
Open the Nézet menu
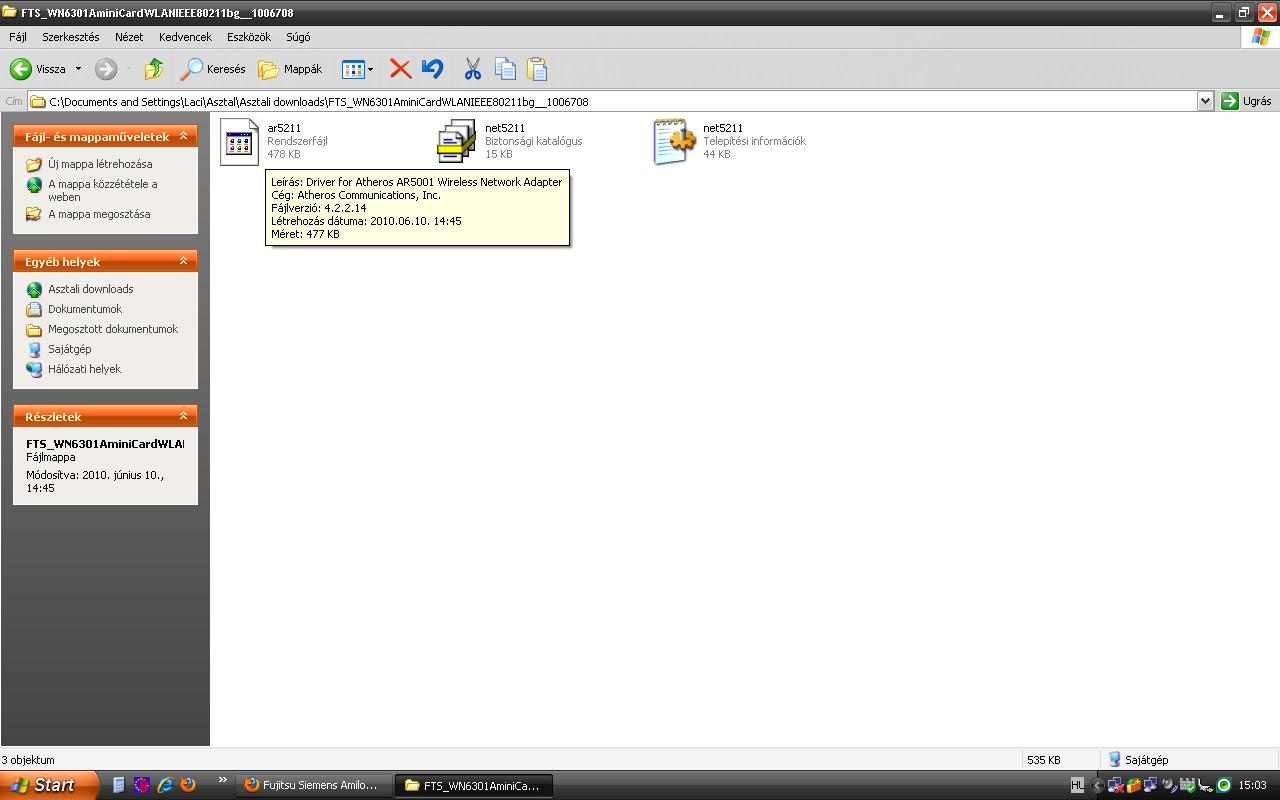pos(129,37)
